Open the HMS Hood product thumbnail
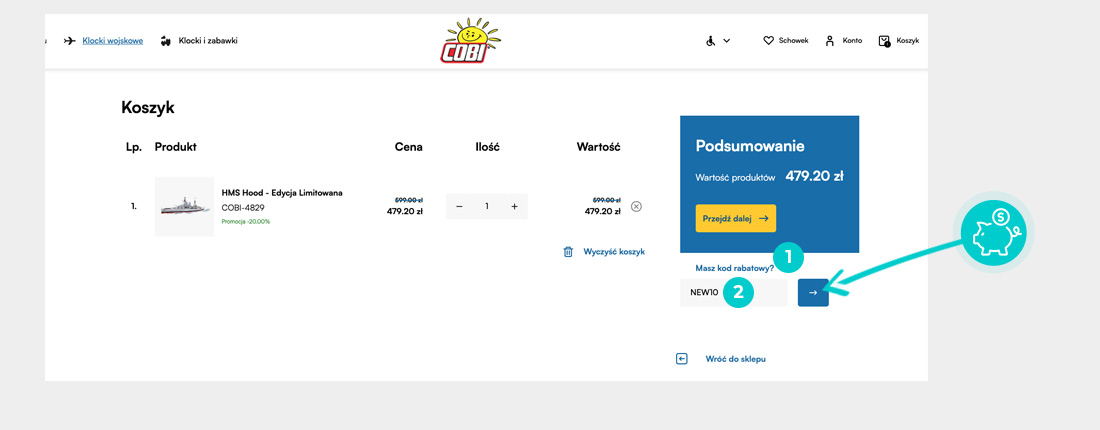This screenshot has height=430, width=1100. point(184,207)
